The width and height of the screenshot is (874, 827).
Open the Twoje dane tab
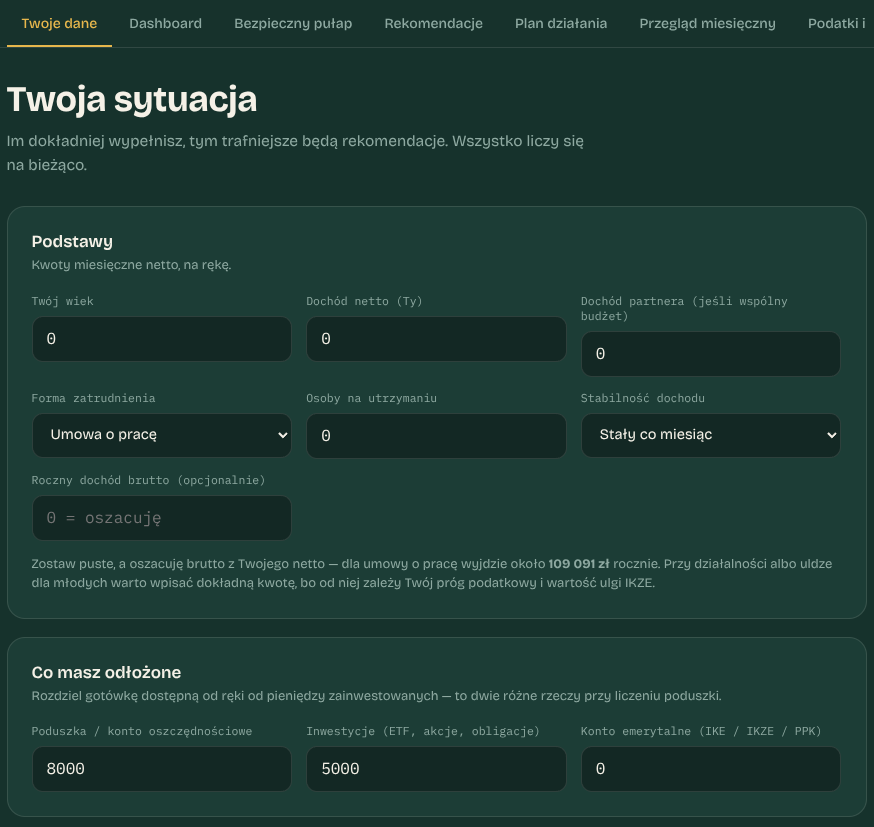[x=59, y=23]
